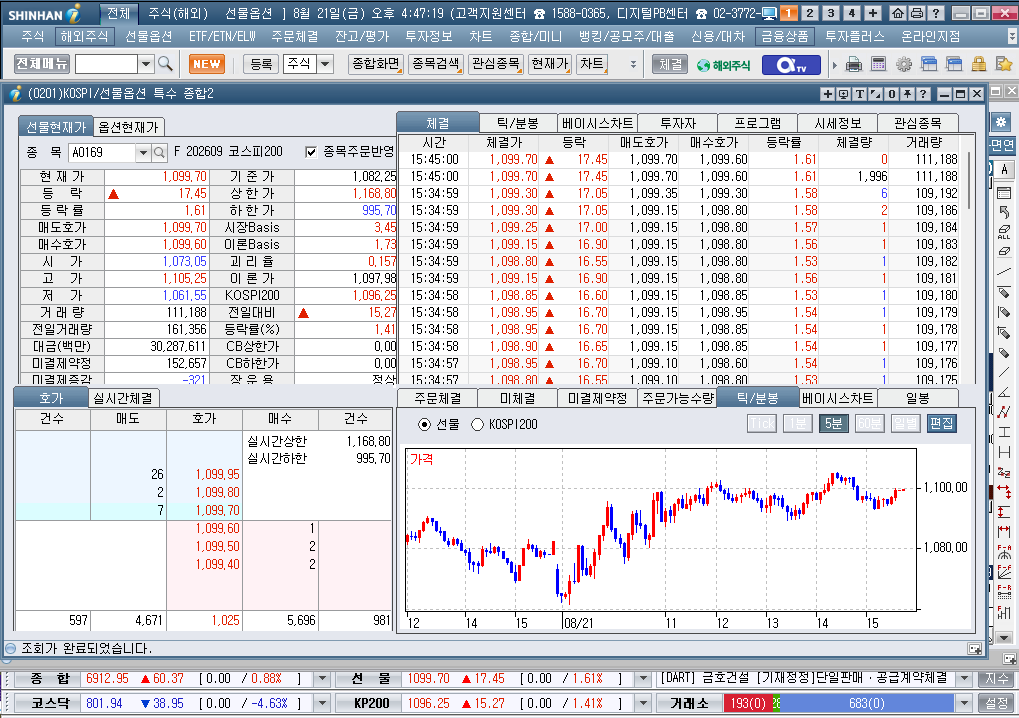Select the 1분 chart interval
The height and width of the screenshot is (718, 1019).
coord(797,424)
